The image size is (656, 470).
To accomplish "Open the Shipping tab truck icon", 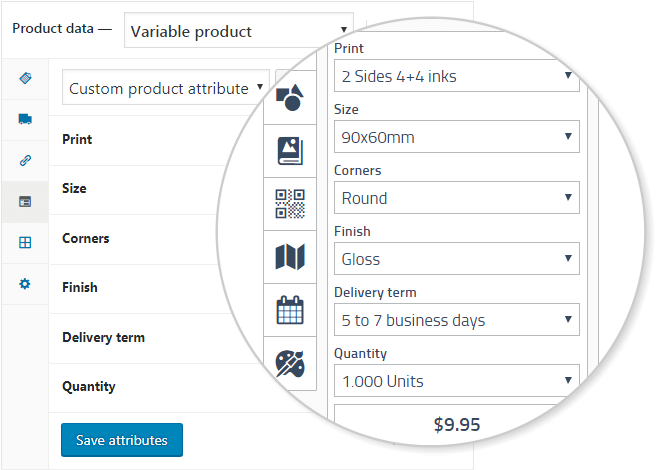I will 25,119.
